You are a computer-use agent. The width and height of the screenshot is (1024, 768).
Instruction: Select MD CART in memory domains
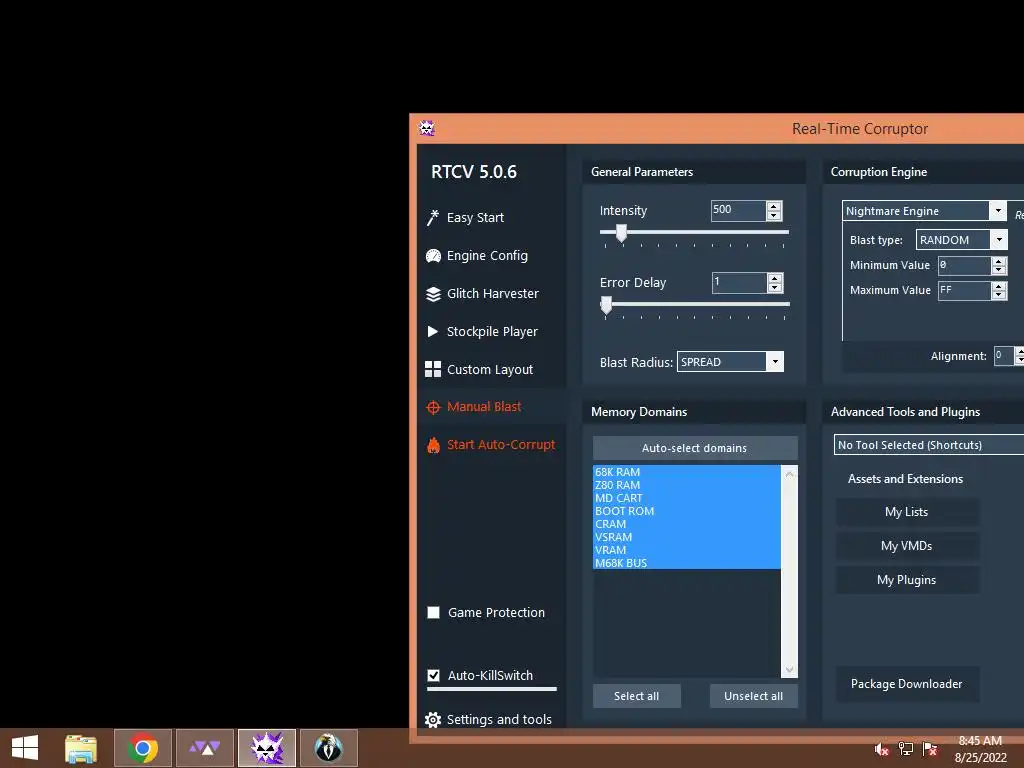[x=686, y=498]
